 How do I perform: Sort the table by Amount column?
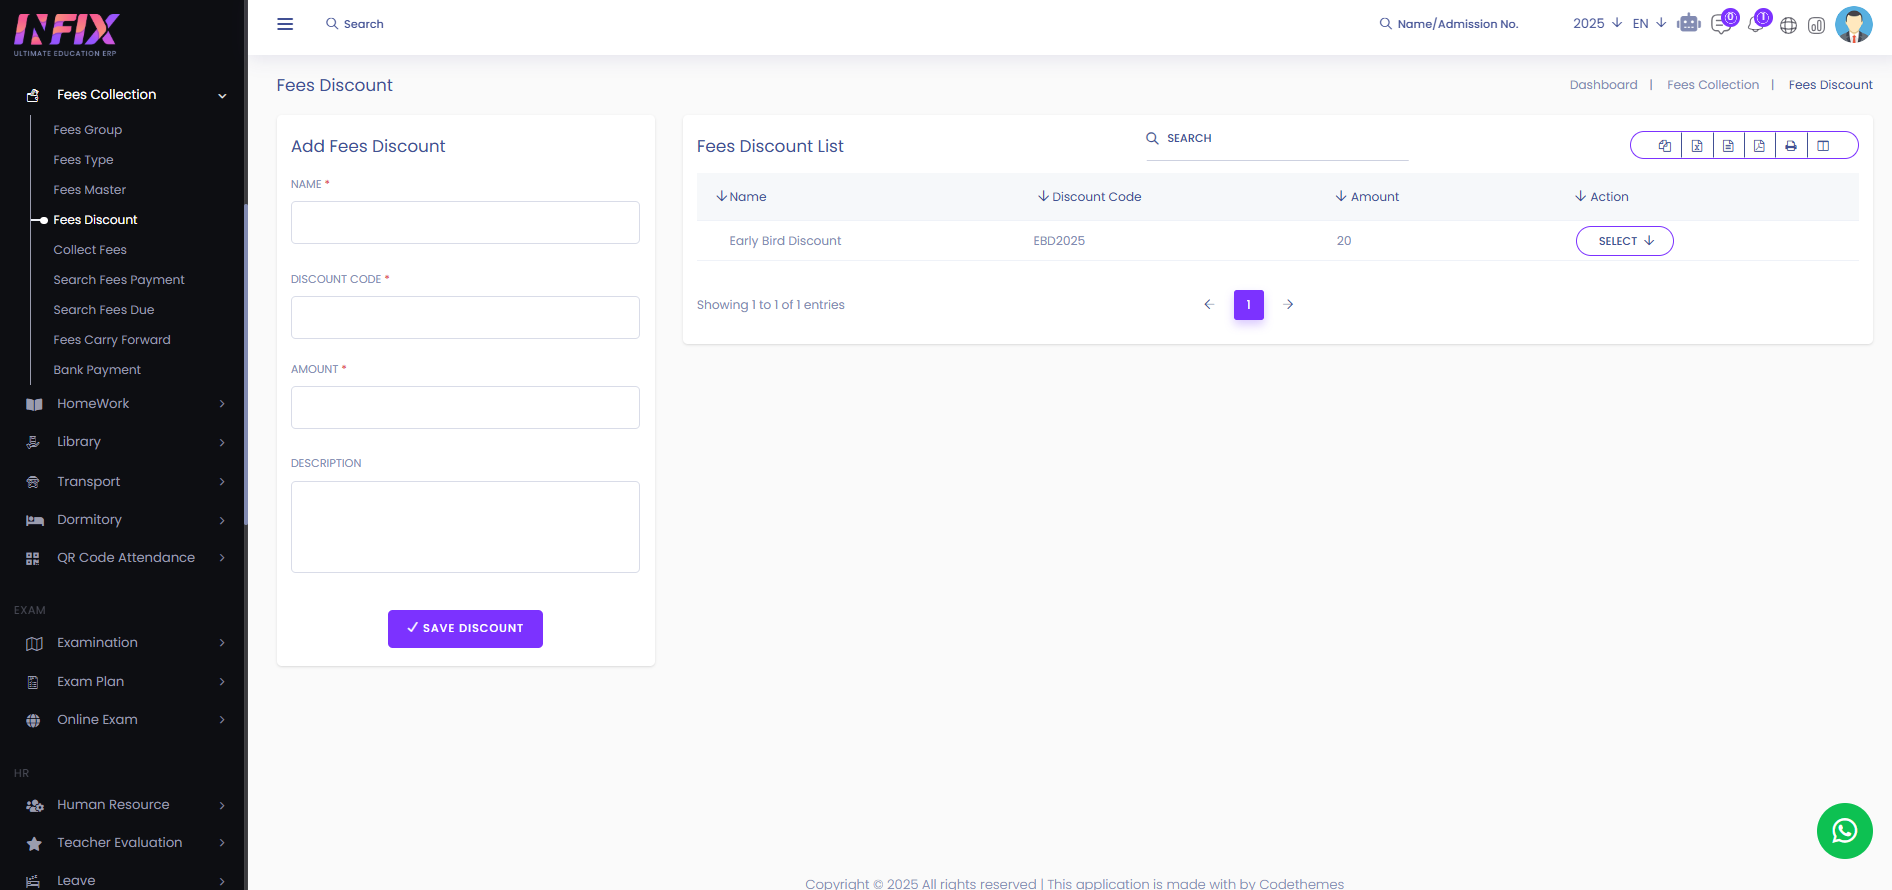pos(1367,197)
